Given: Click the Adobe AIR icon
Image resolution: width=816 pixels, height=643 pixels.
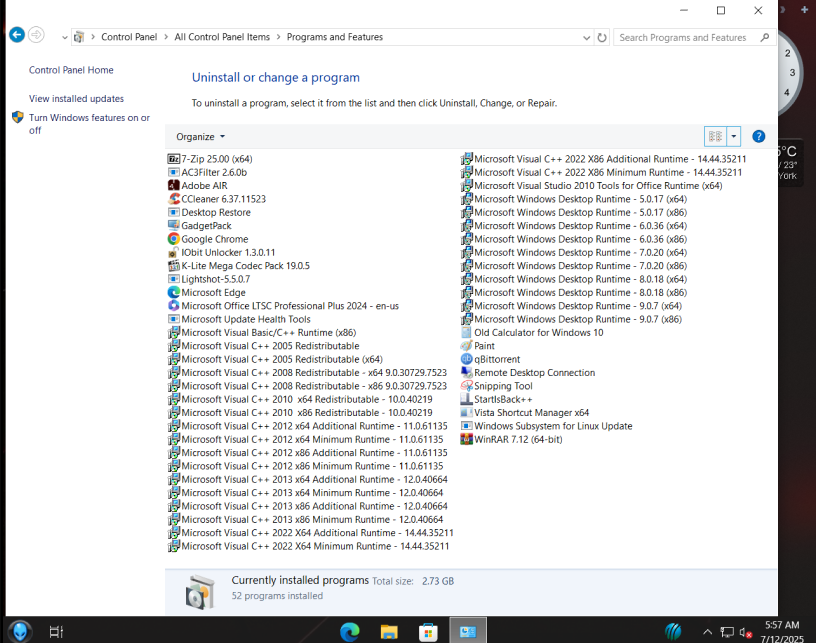Looking at the screenshot, I should (x=173, y=185).
